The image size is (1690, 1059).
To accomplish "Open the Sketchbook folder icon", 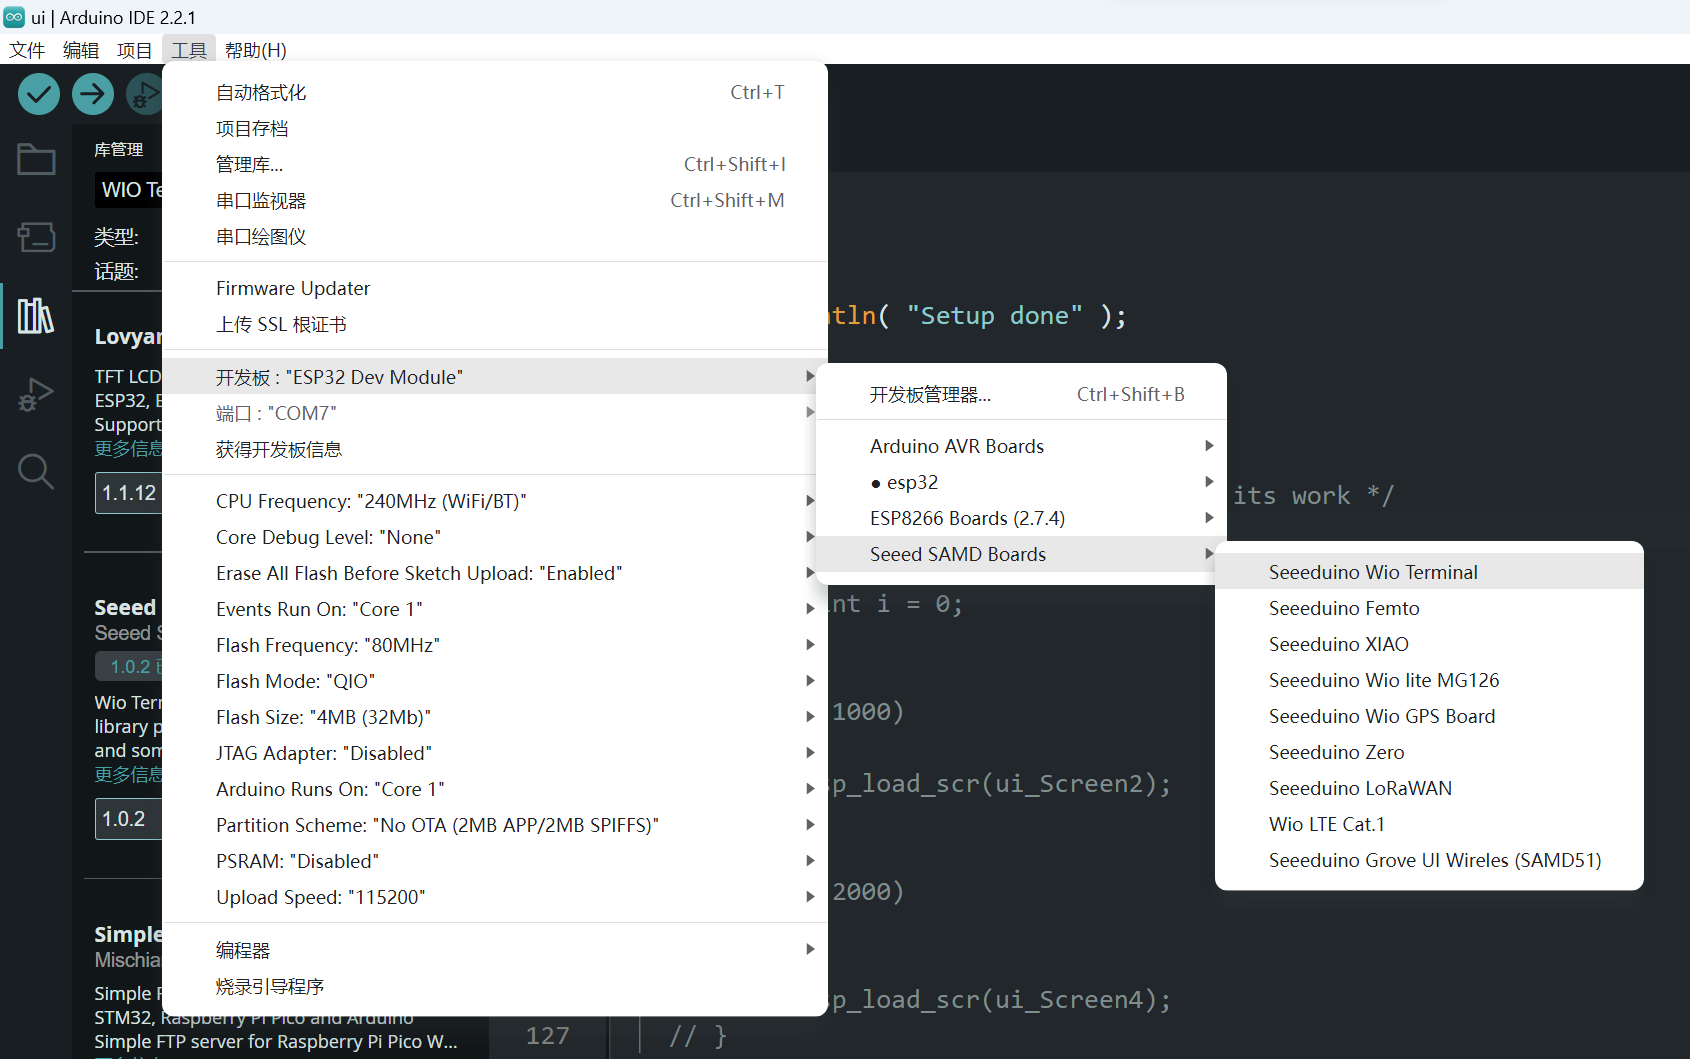I will 35,159.
